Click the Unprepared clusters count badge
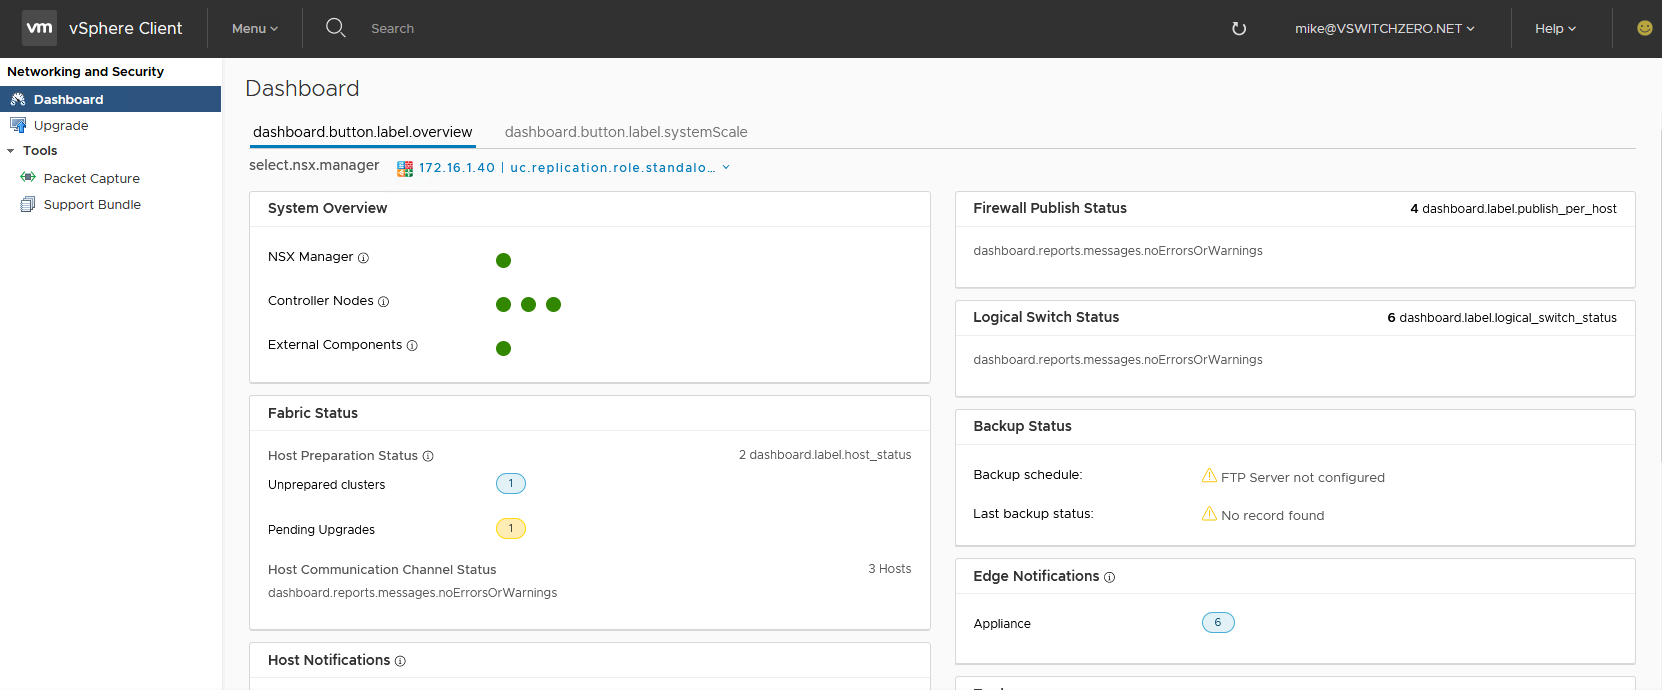Image resolution: width=1662 pixels, height=690 pixels. [x=510, y=484]
